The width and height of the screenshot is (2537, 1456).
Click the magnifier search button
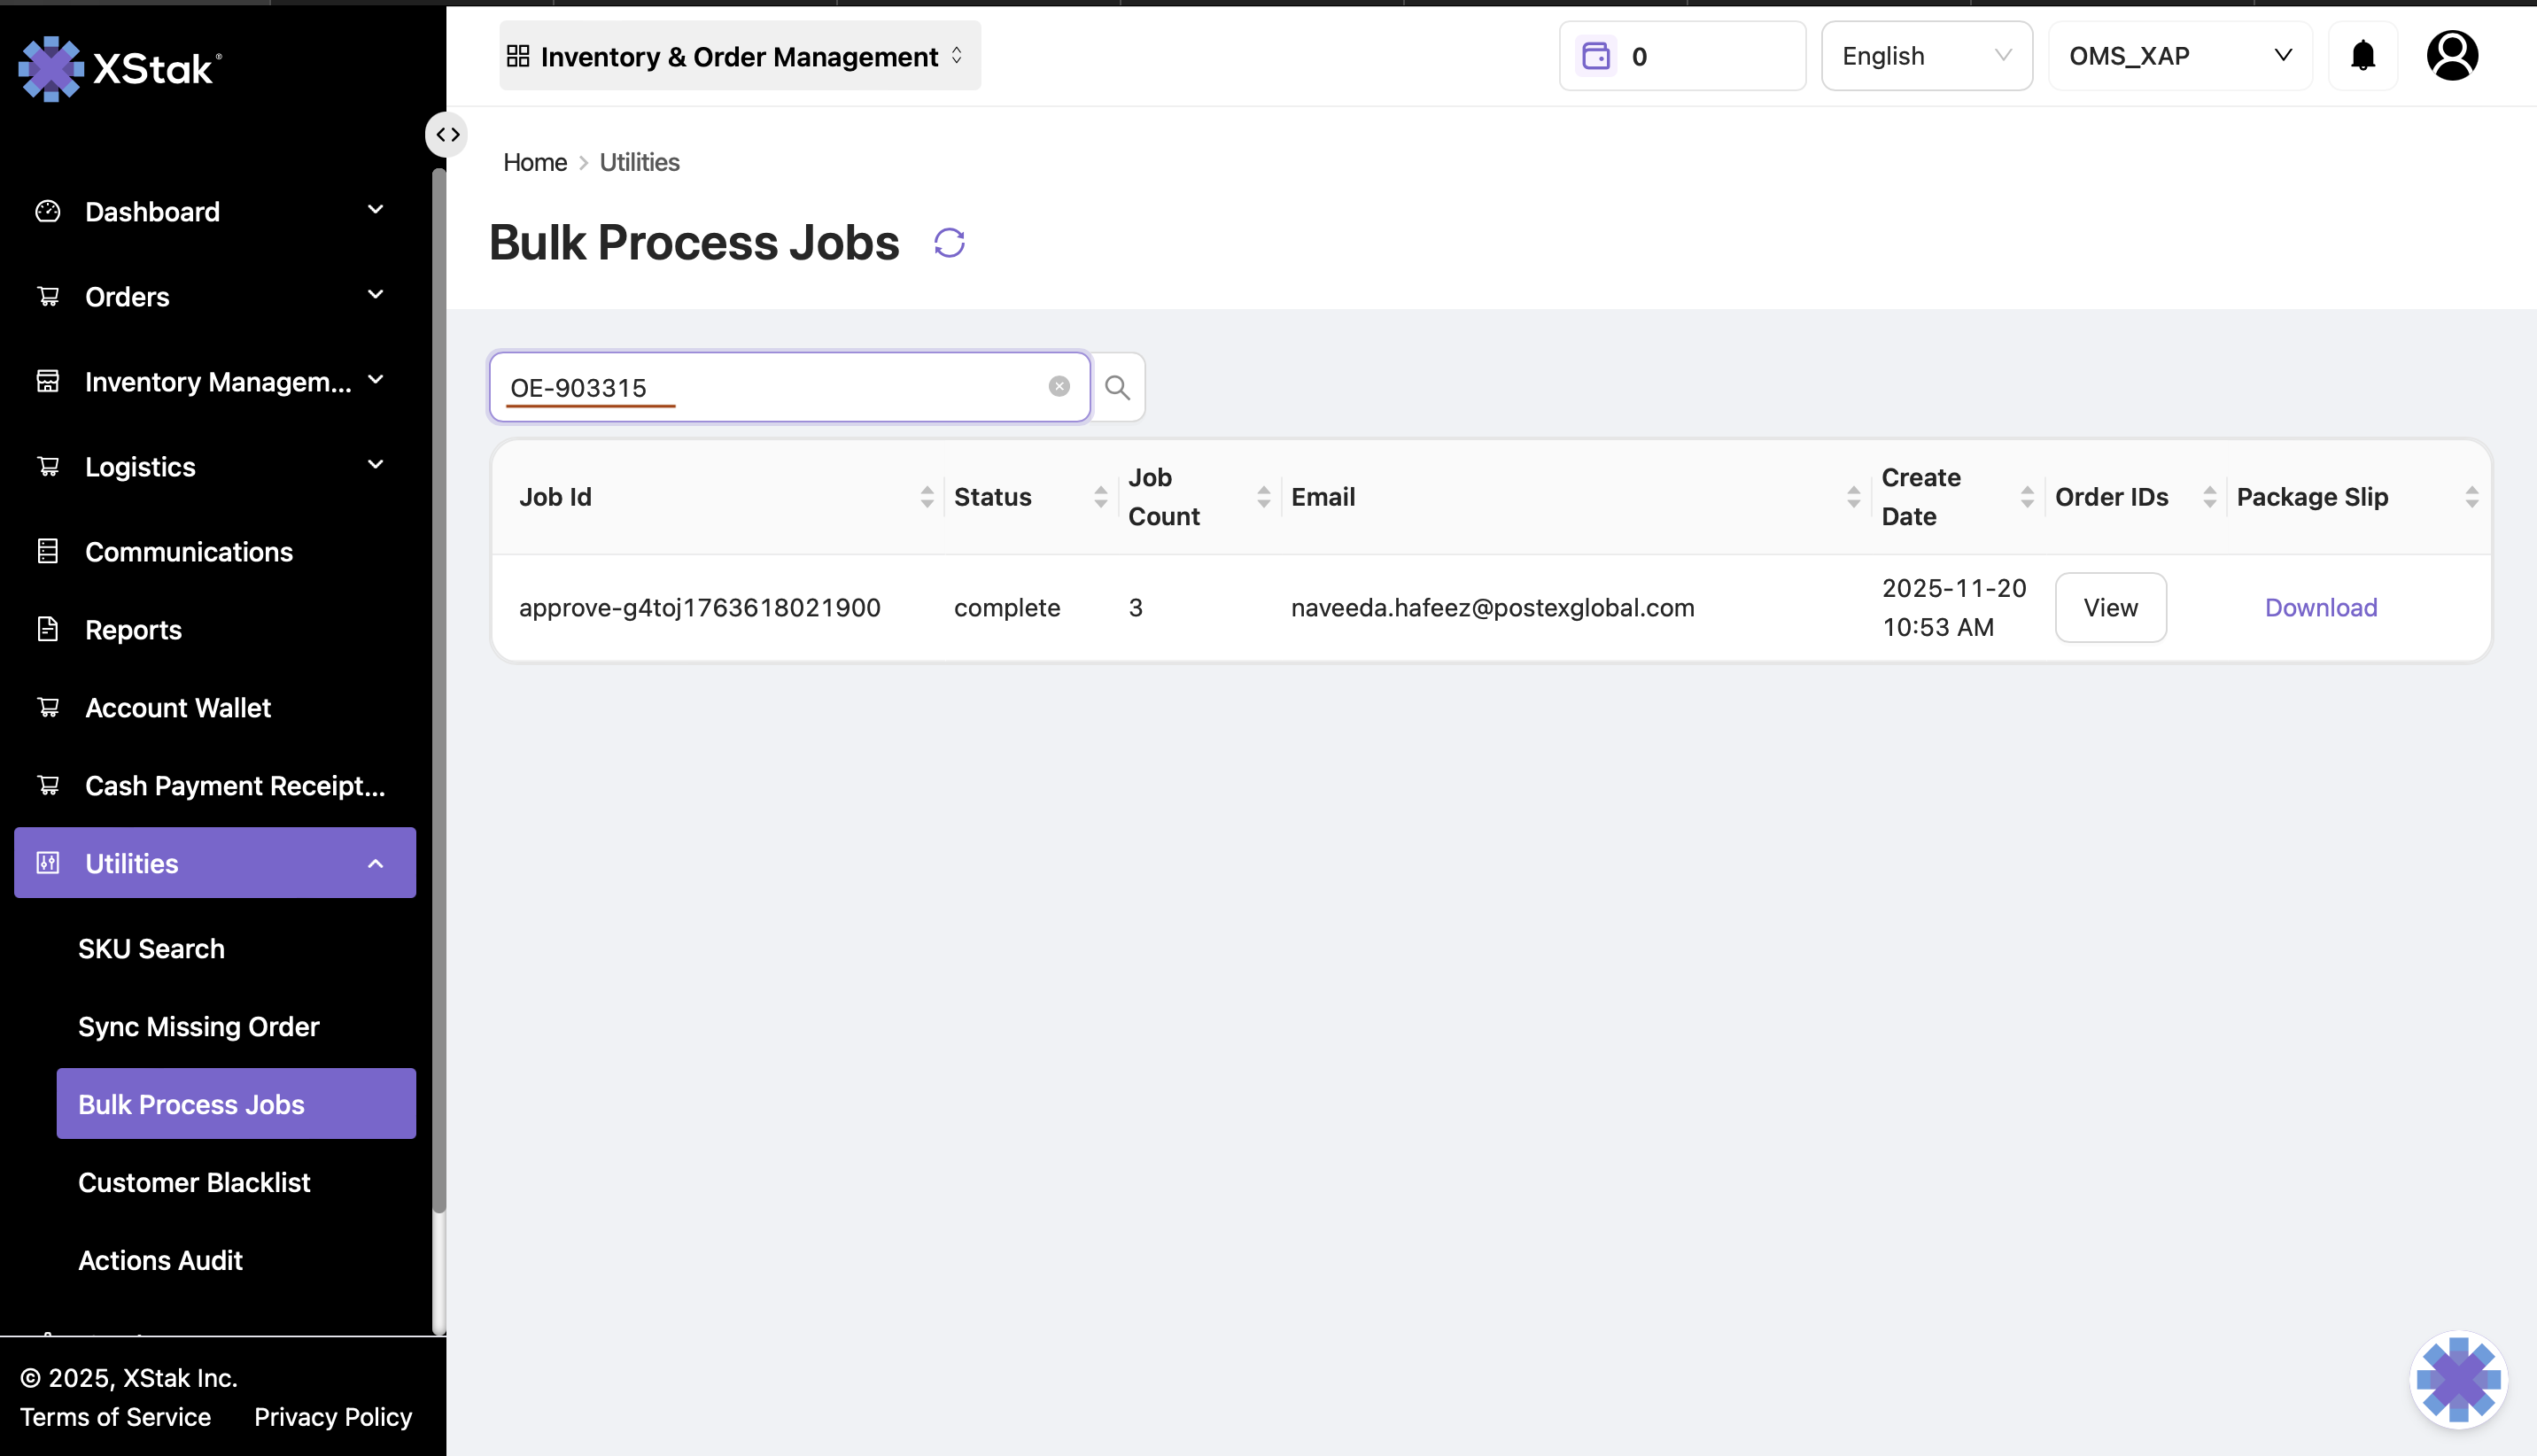coord(1117,388)
